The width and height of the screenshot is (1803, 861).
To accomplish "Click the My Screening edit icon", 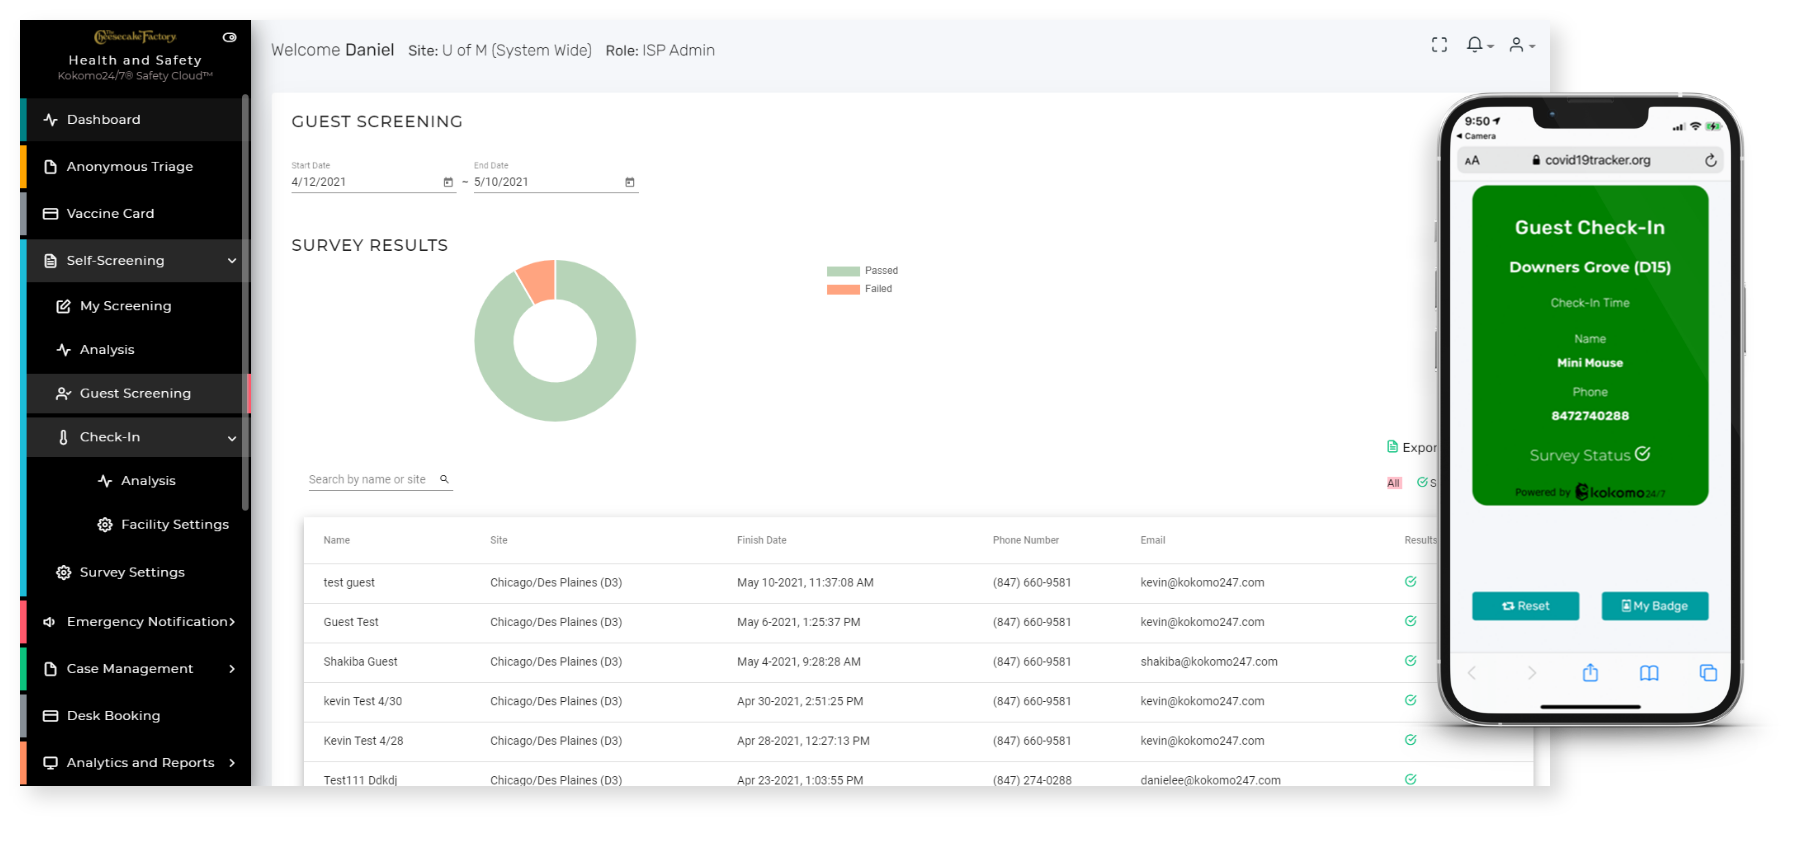I will point(63,306).
